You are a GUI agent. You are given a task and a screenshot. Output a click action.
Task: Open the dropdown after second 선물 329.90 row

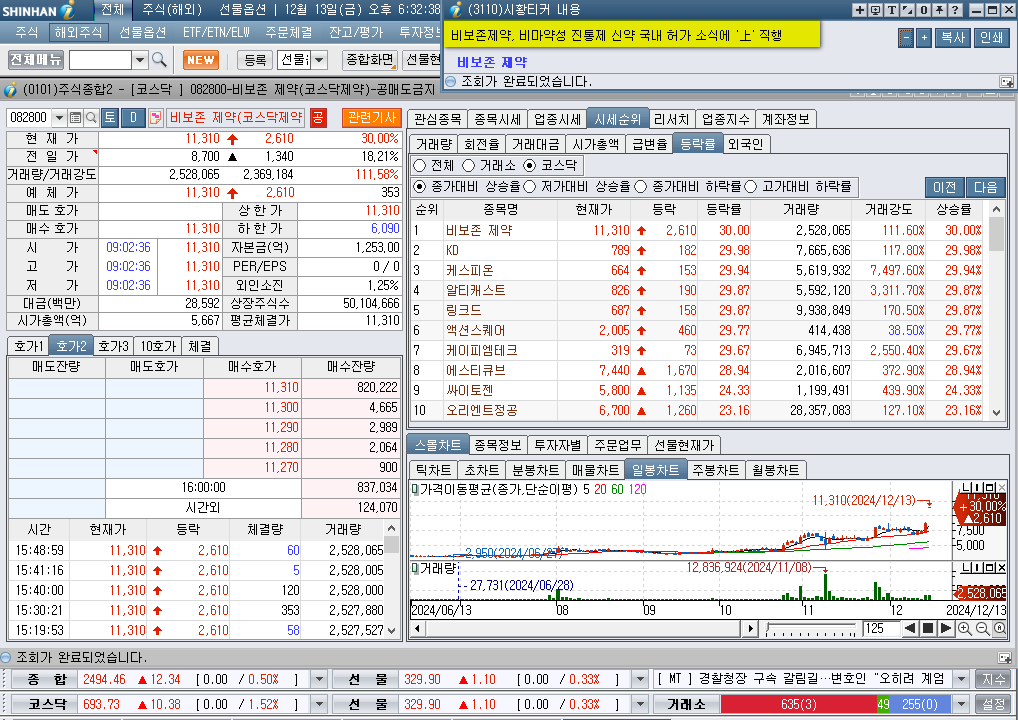[x=640, y=704]
